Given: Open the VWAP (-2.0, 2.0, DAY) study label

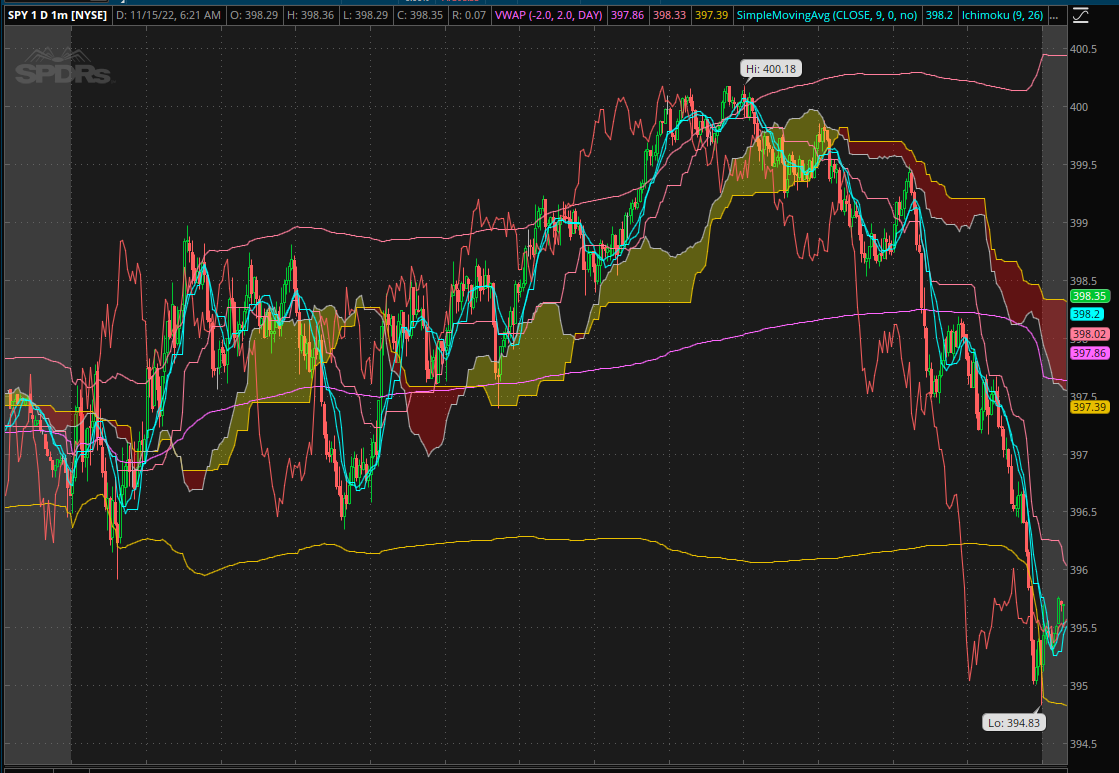Looking at the screenshot, I should (x=549, y=15).
